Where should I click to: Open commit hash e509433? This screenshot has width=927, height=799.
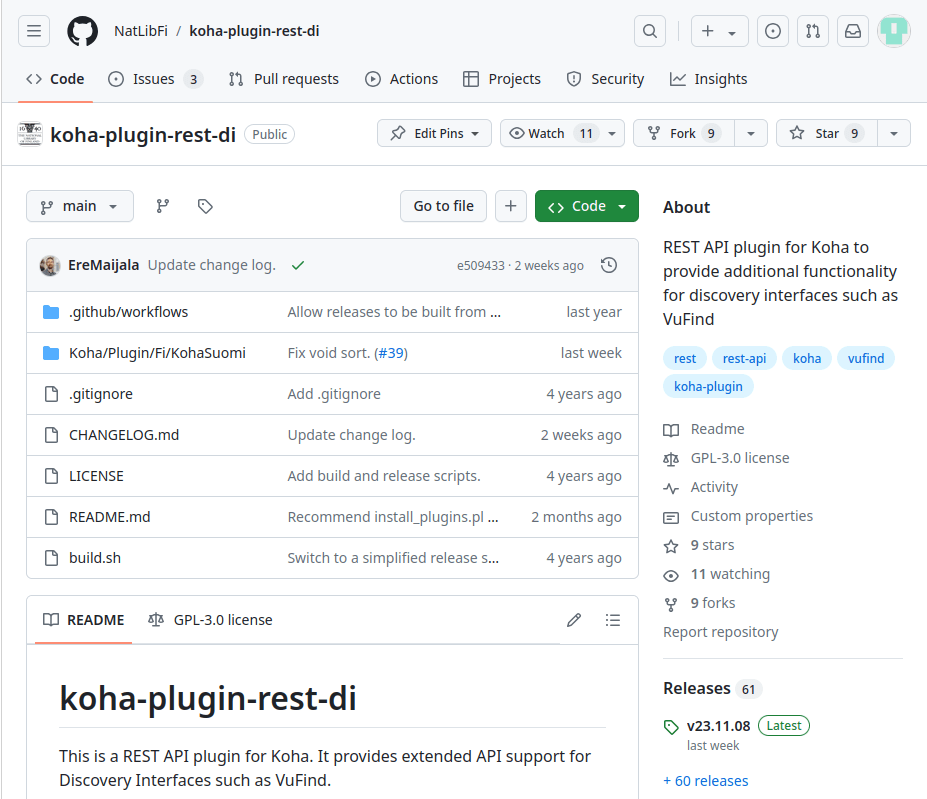click(481, 266)
